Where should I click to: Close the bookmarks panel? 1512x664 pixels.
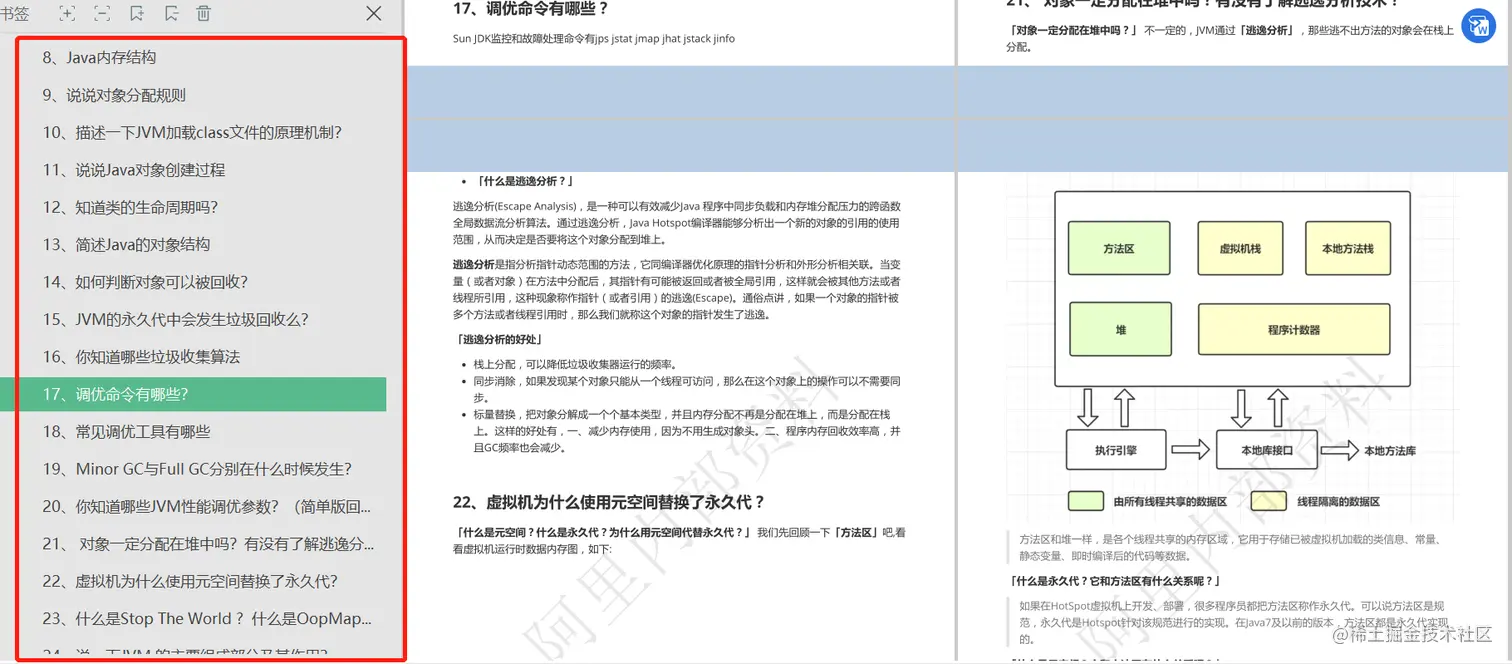374,13
